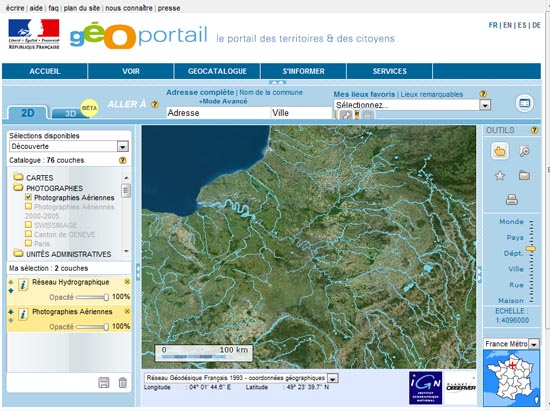The image size is (550, 411).
Task: Select the pan hand tool in Outils
Action: [499, 151]
